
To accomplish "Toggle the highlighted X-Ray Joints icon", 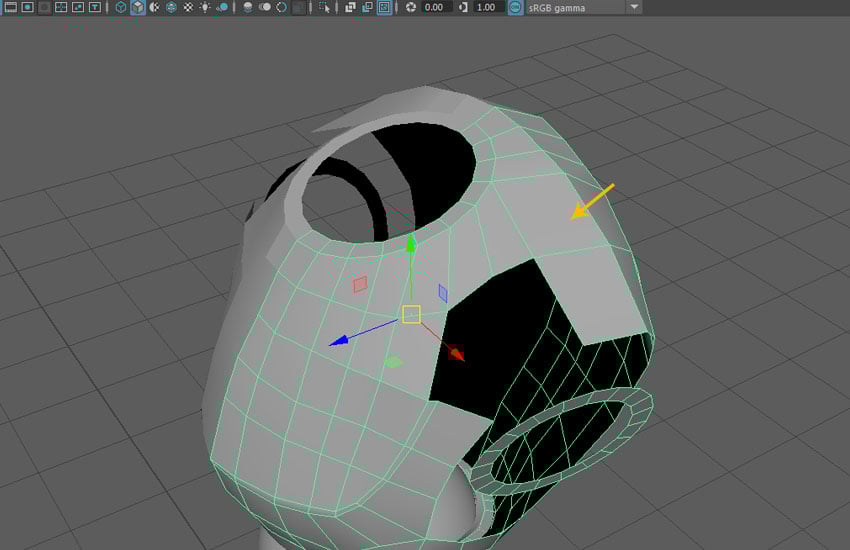I will (384, 7).
